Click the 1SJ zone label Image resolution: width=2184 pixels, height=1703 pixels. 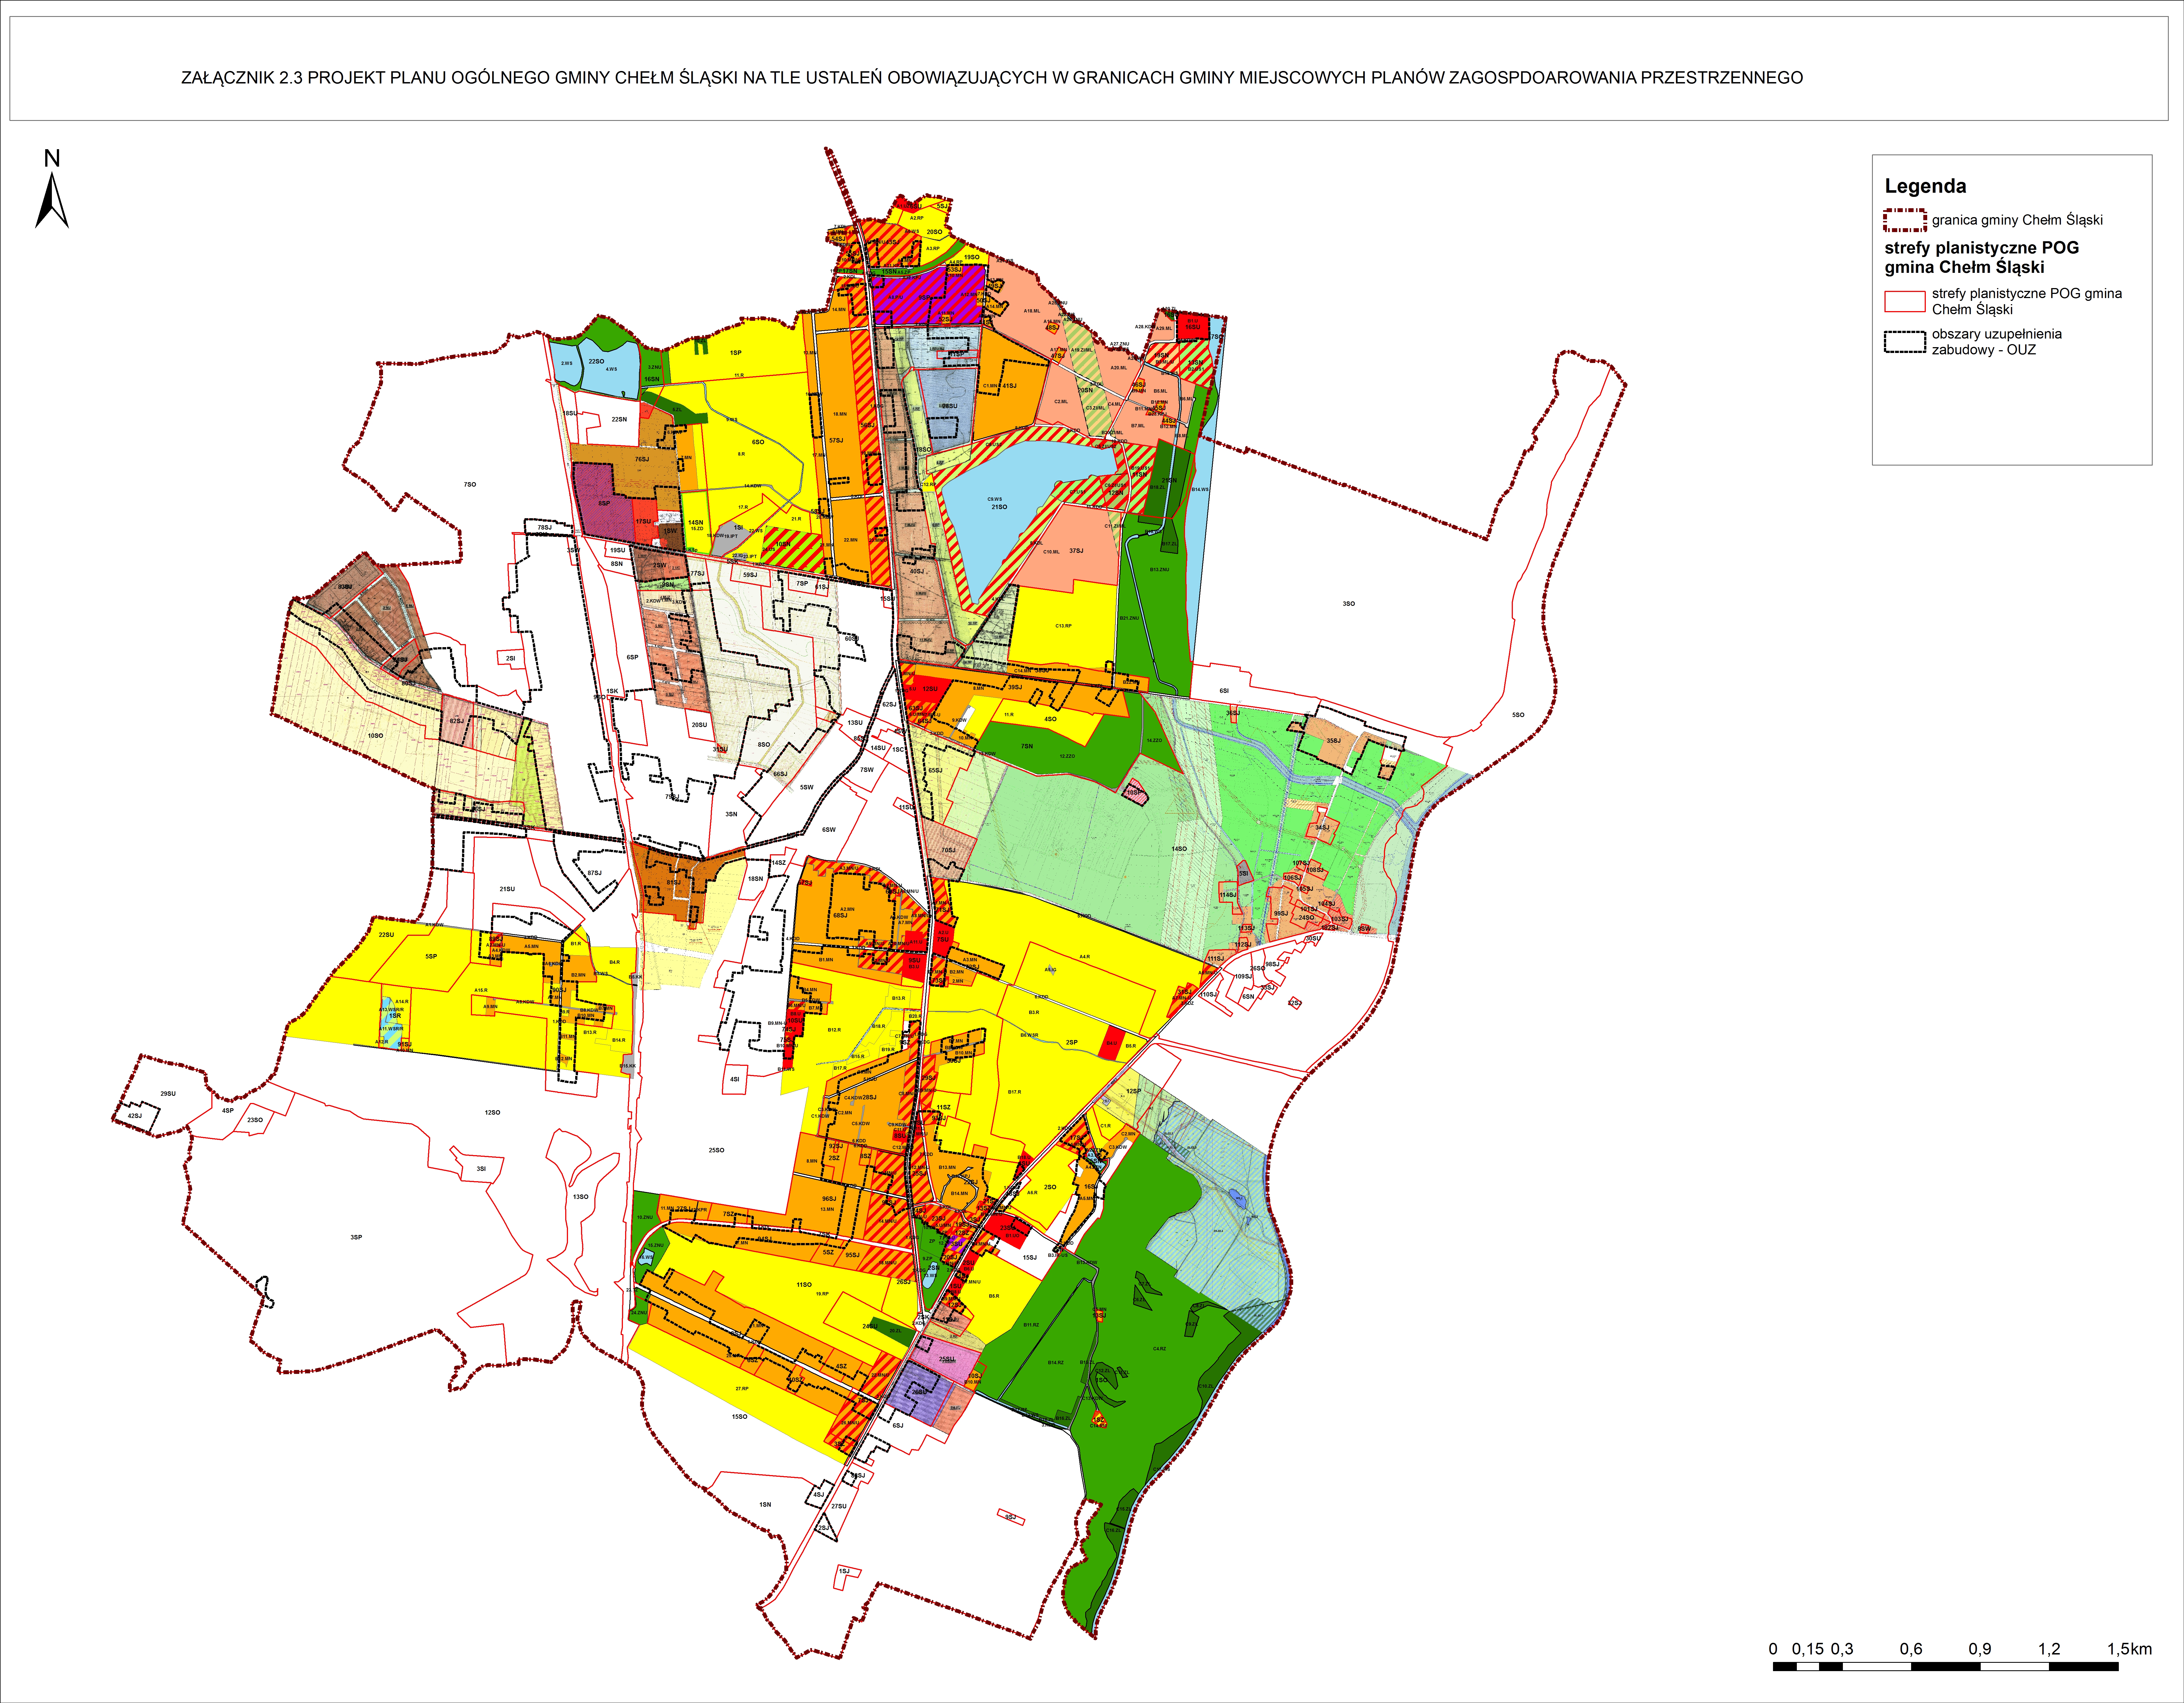(844, 1571)
